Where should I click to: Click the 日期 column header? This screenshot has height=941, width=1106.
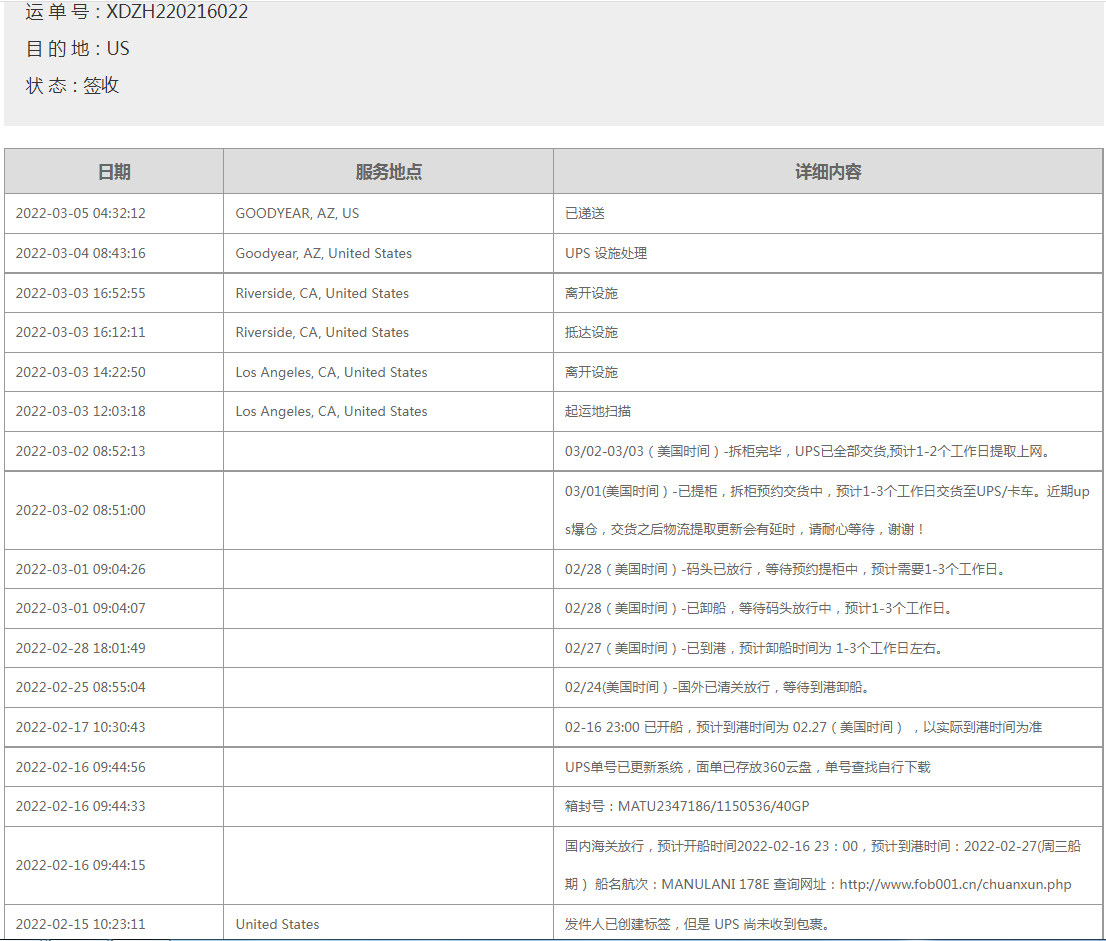[x=114, y=172]
